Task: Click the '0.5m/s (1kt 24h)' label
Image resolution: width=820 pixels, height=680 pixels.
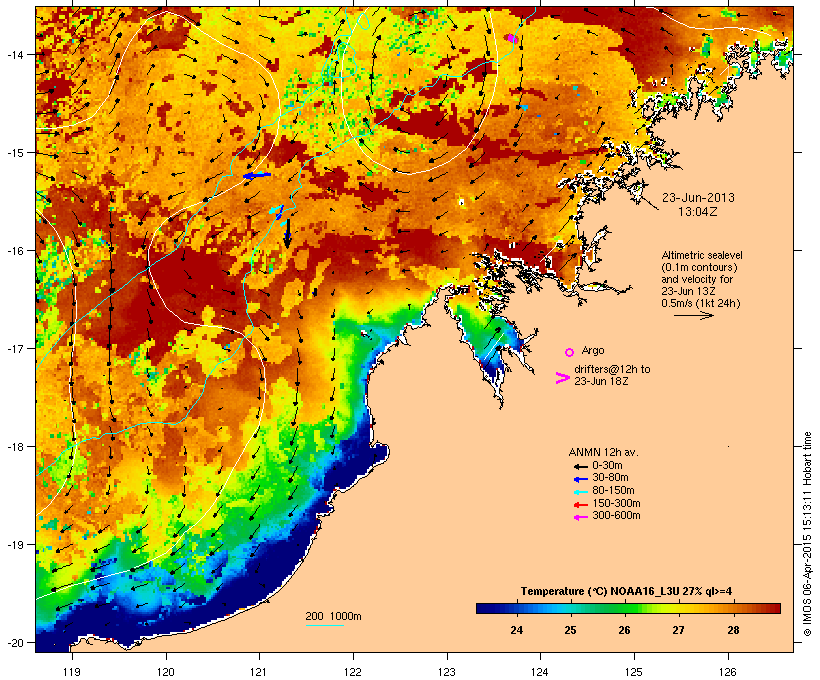Action: point(701,303)
